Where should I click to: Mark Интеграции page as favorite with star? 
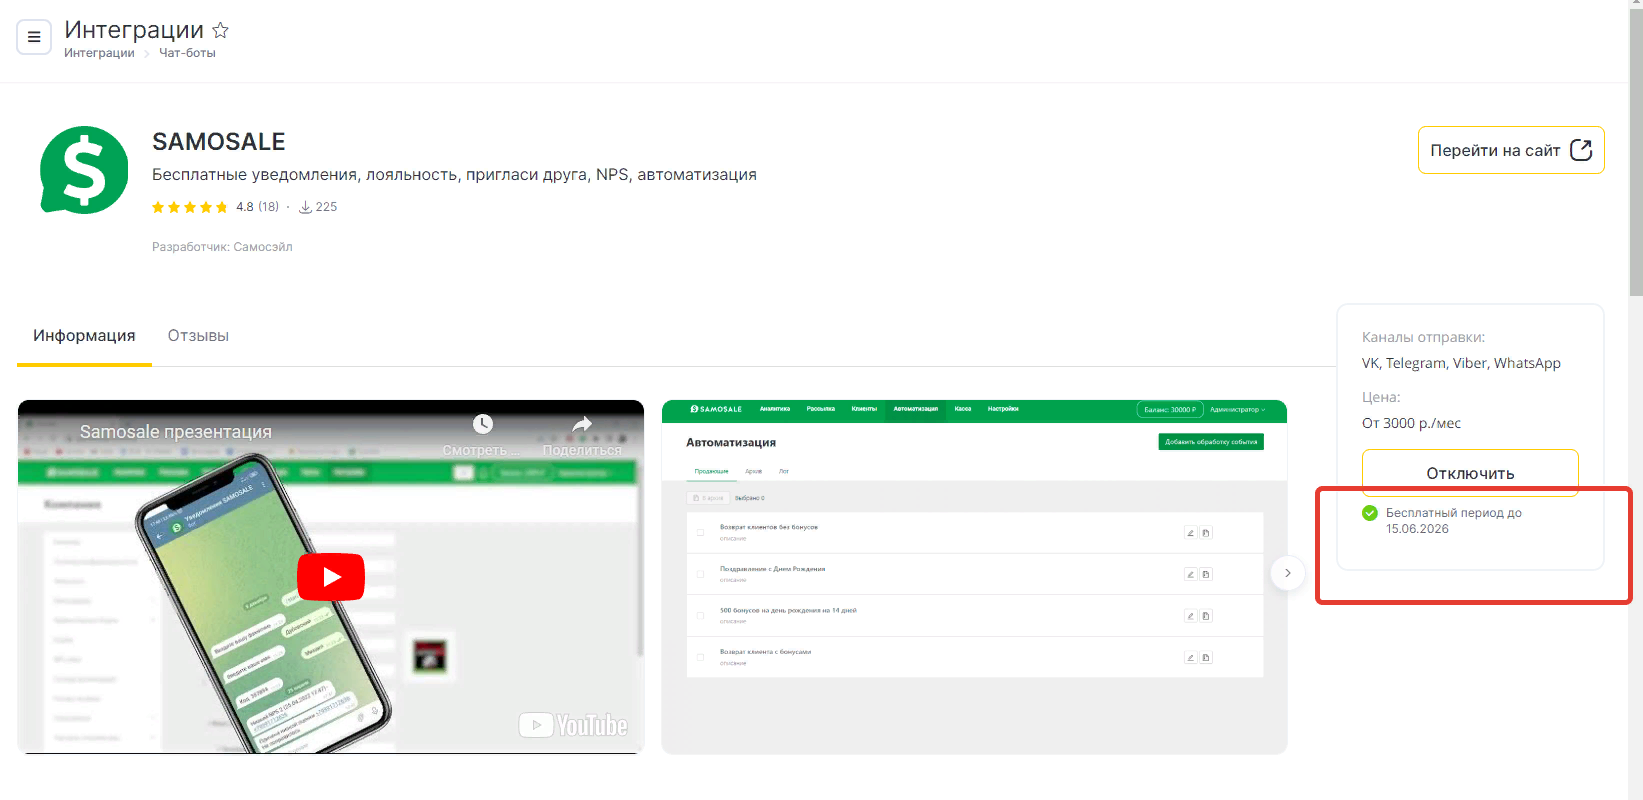tap(220, 30)
